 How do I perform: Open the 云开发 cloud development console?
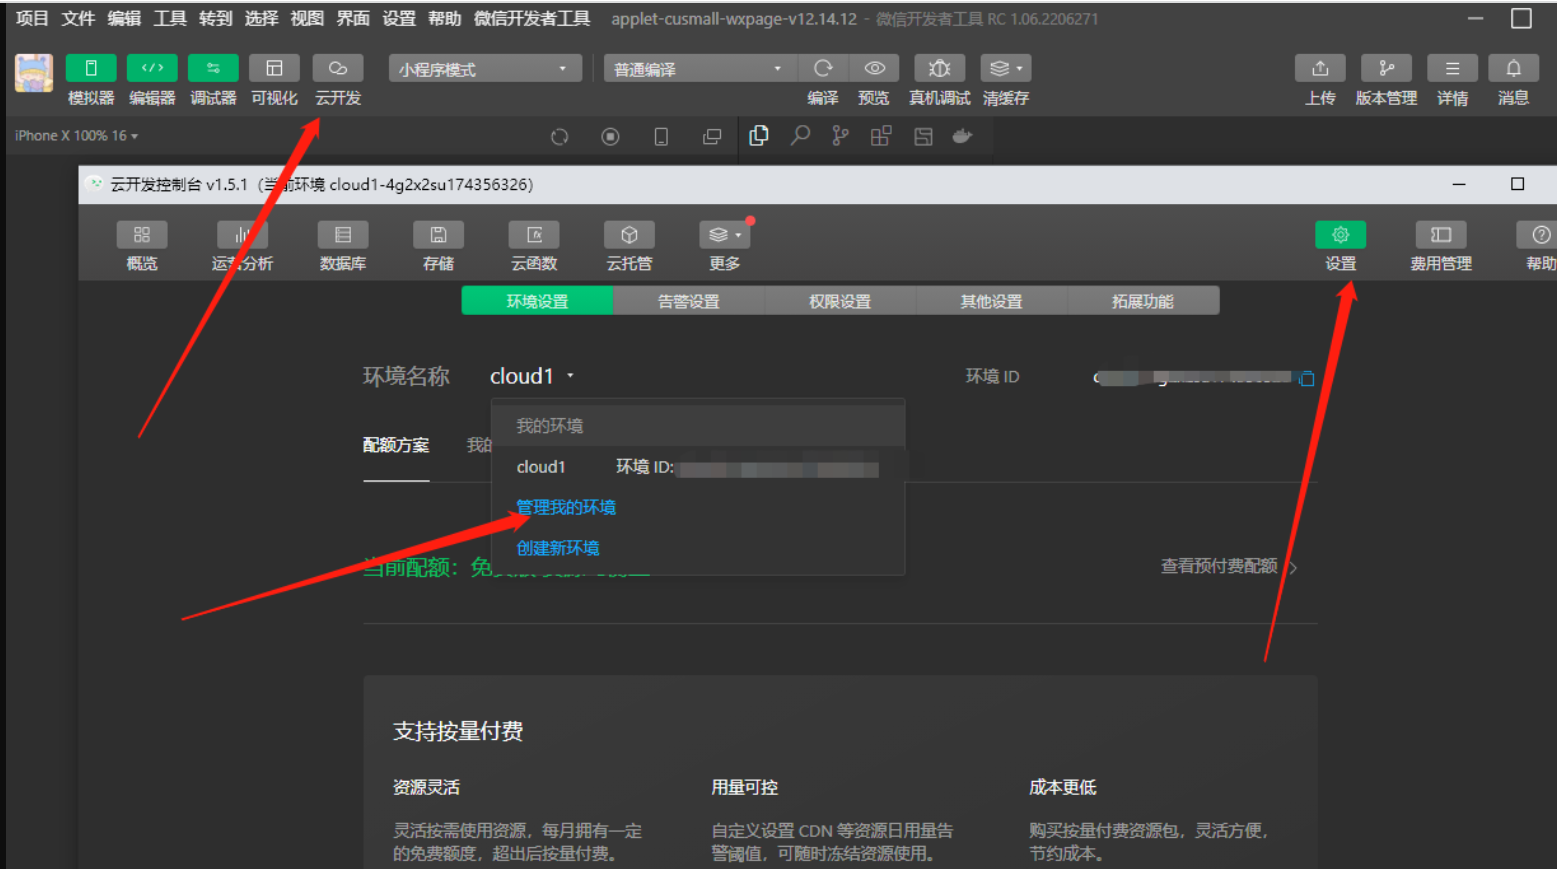click(x=337, y=69)
